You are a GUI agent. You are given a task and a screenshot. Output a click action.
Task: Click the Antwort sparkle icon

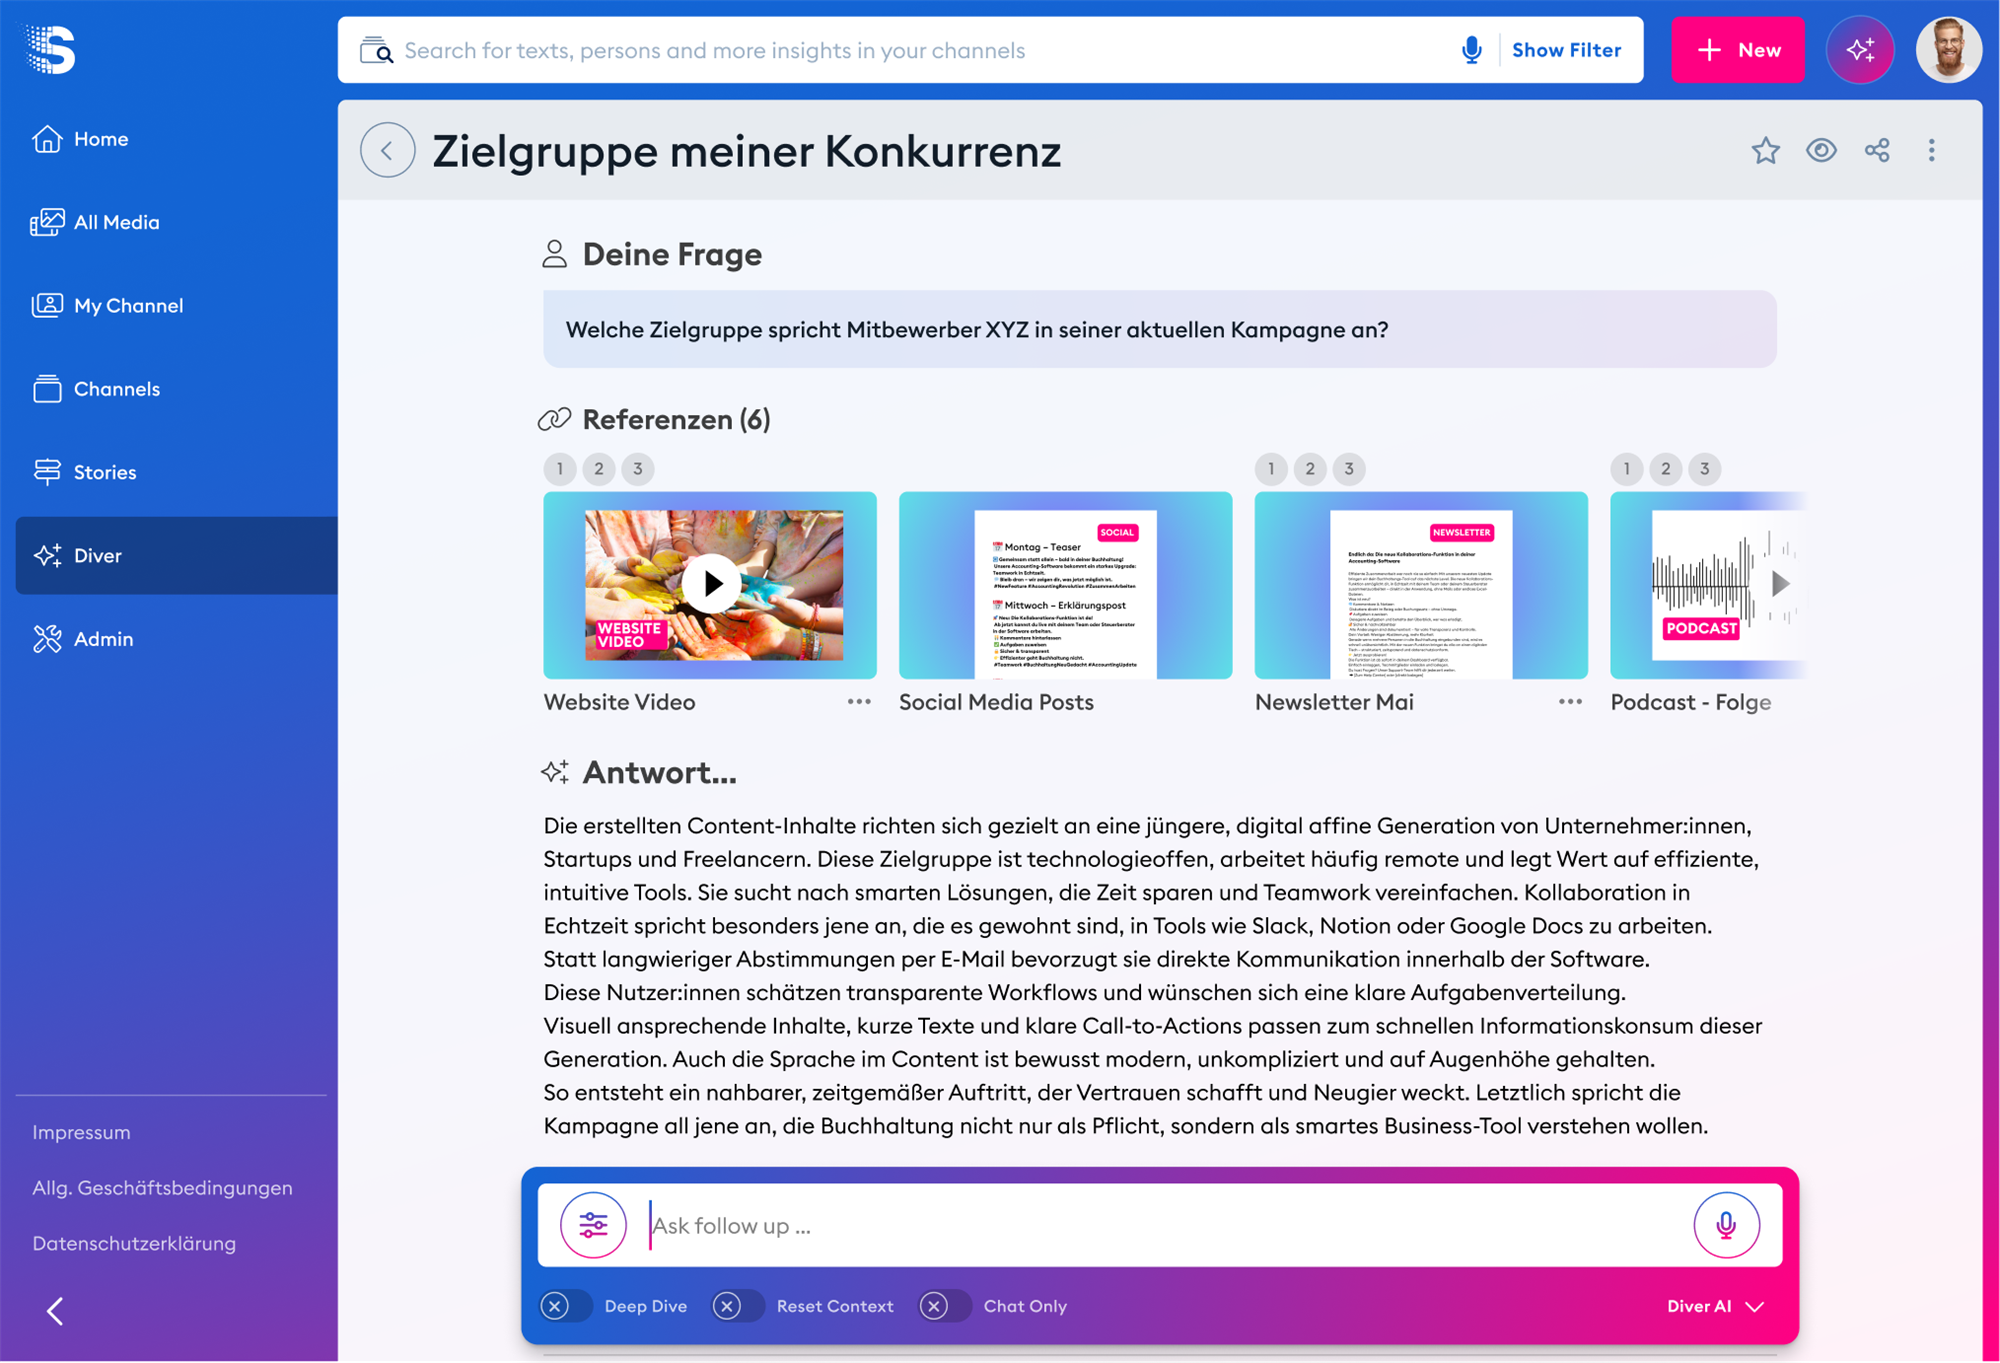[x=555, y=771]
